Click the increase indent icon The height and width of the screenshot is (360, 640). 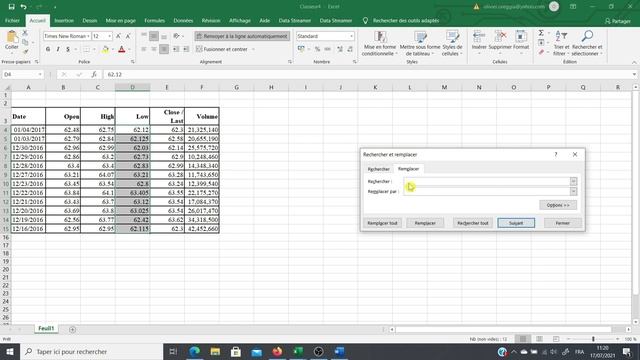[x=186, y=49]
